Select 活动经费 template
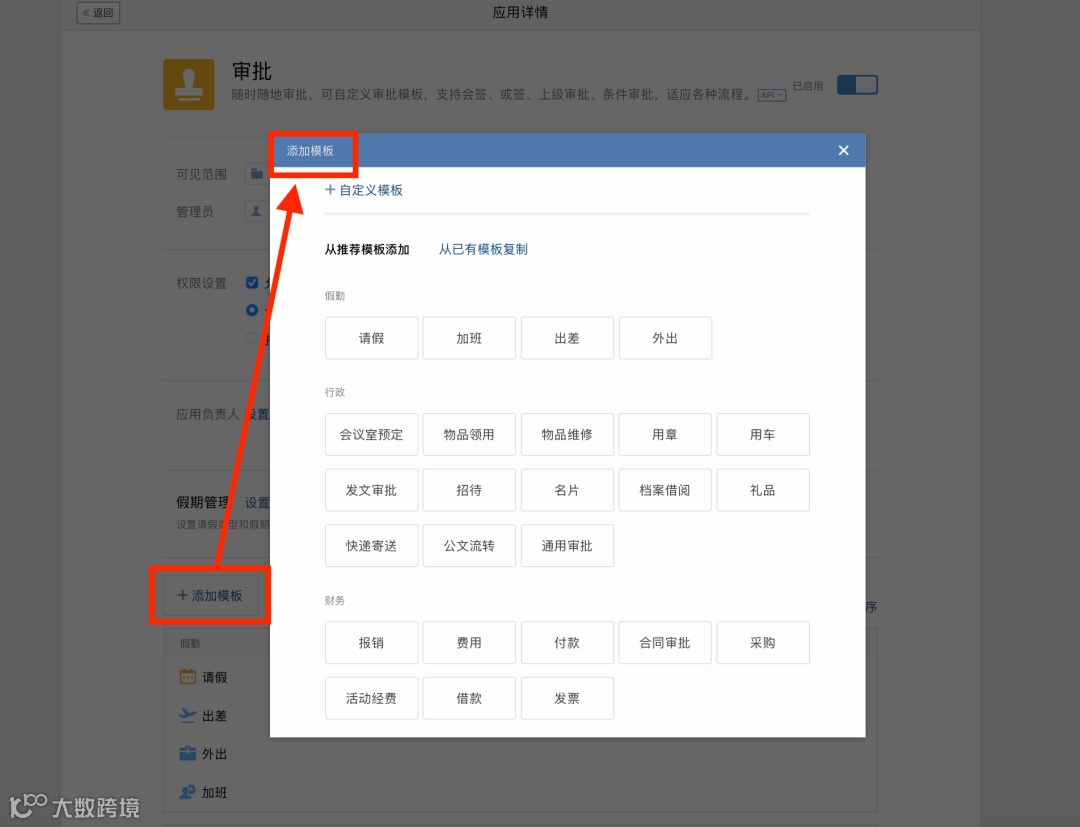Viewport: 1080px width, 827px height. pos(371,698)
